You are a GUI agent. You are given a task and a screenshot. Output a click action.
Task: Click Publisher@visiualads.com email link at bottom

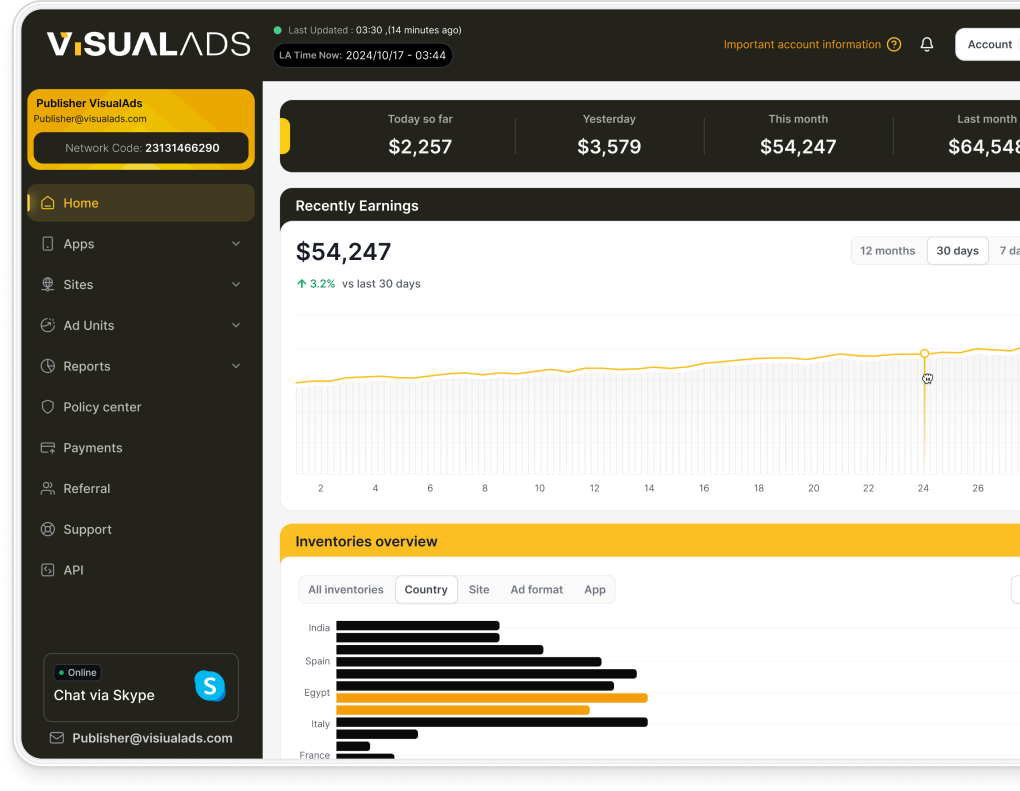[152, 738]
